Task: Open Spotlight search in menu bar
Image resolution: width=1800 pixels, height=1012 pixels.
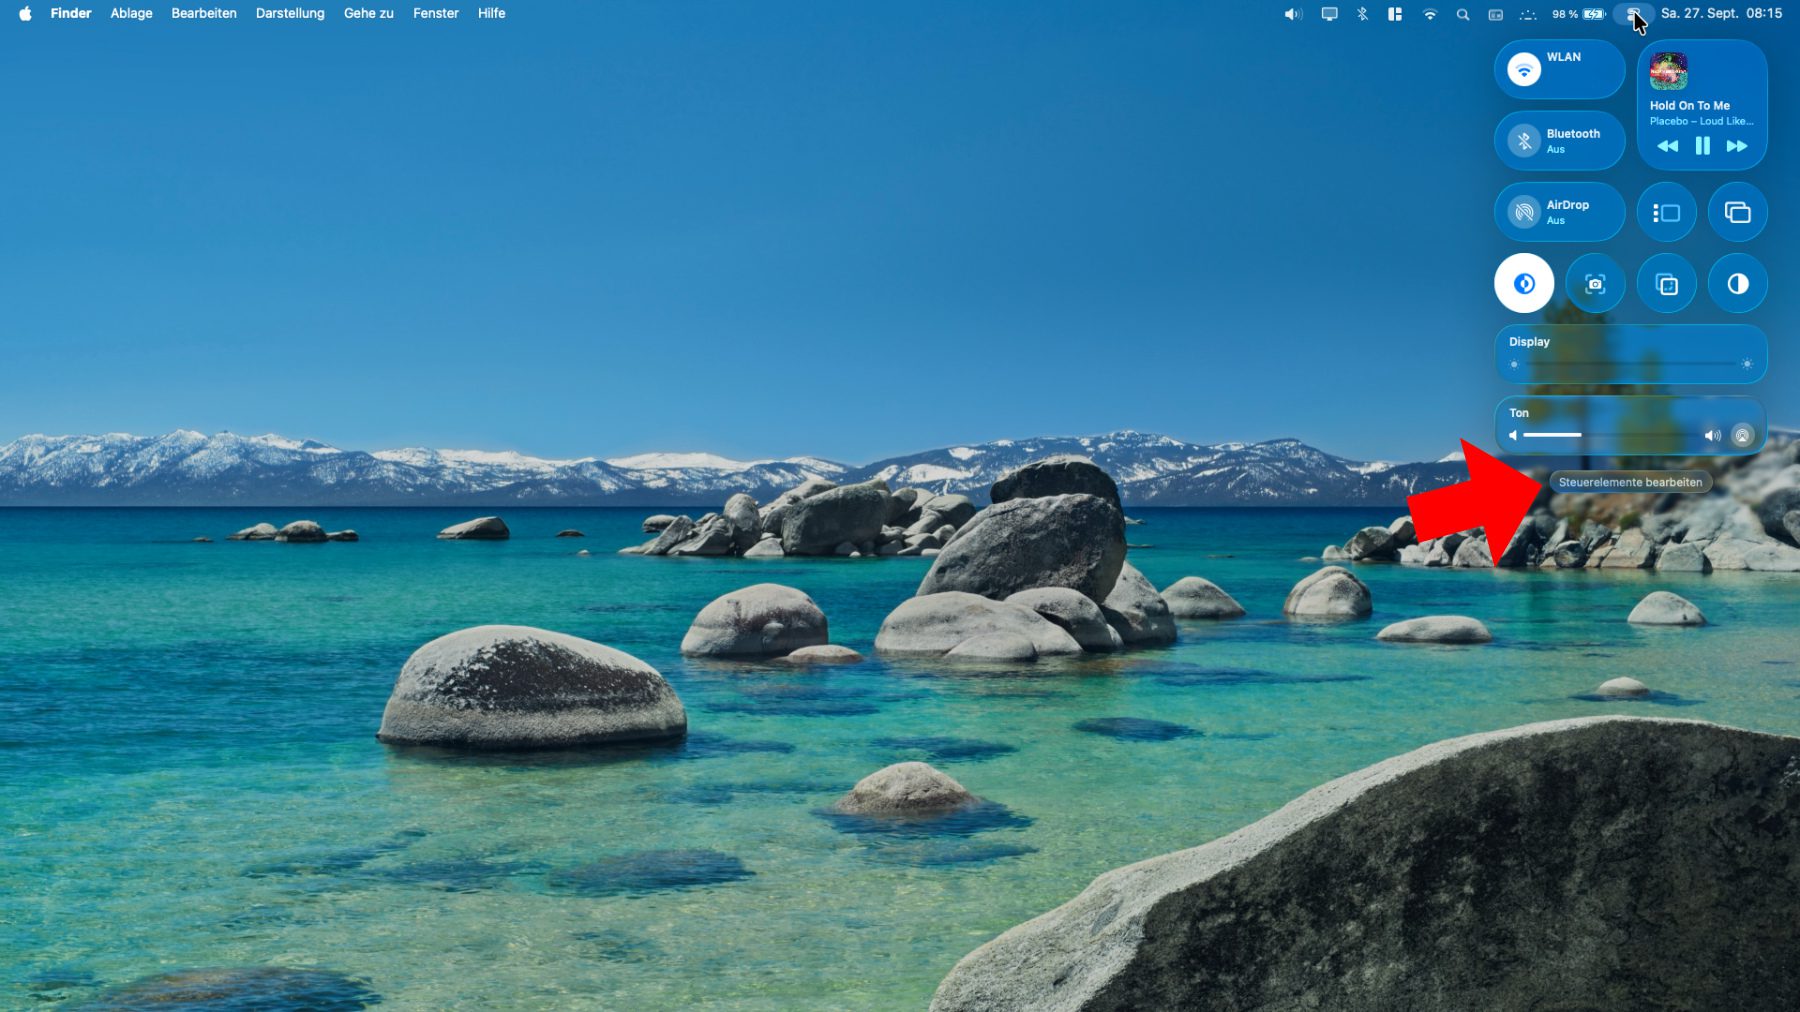Action: coord(1462,14)
